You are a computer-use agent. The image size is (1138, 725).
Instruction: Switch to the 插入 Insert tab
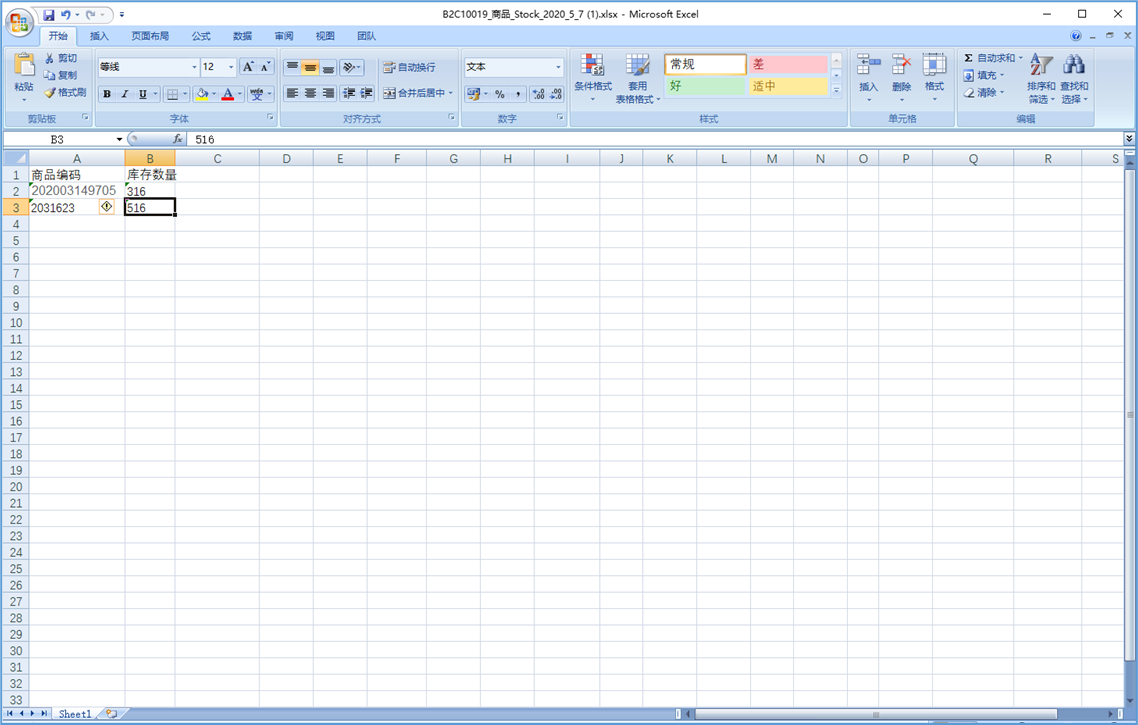(99, 36)
